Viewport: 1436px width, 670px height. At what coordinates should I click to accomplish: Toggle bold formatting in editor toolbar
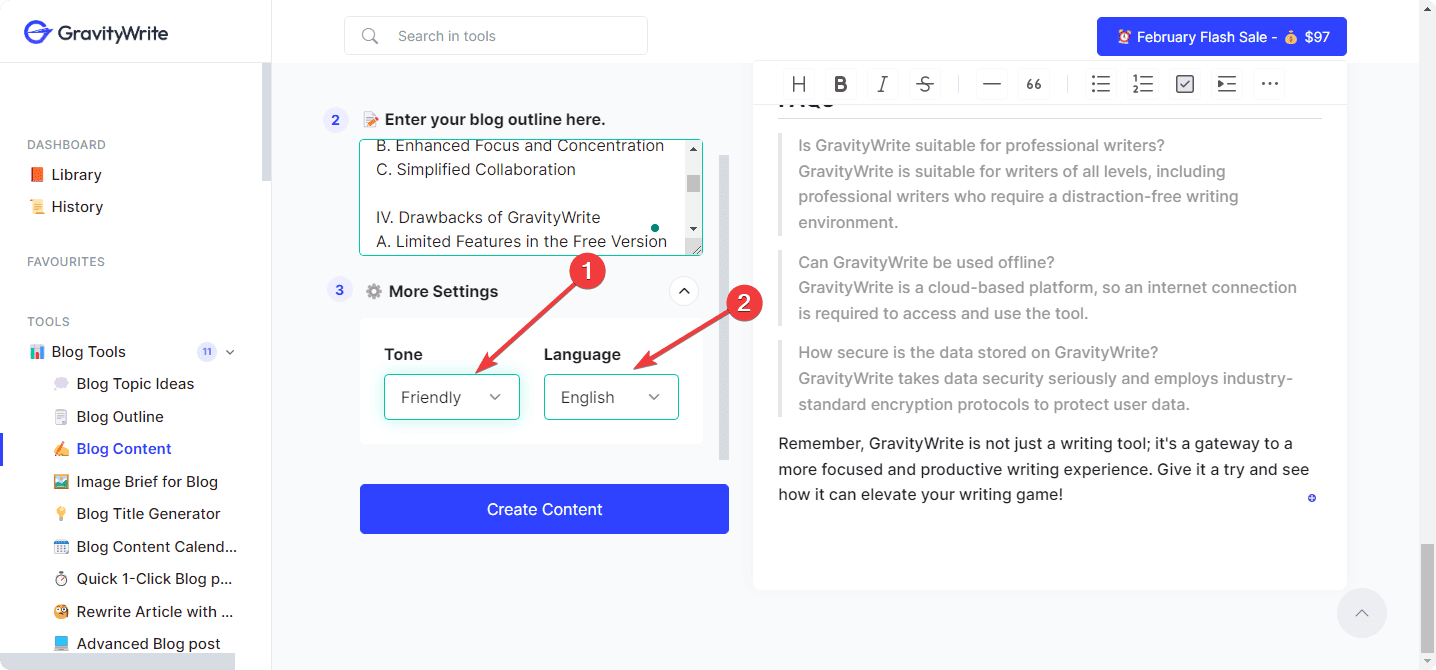(841, 84)
